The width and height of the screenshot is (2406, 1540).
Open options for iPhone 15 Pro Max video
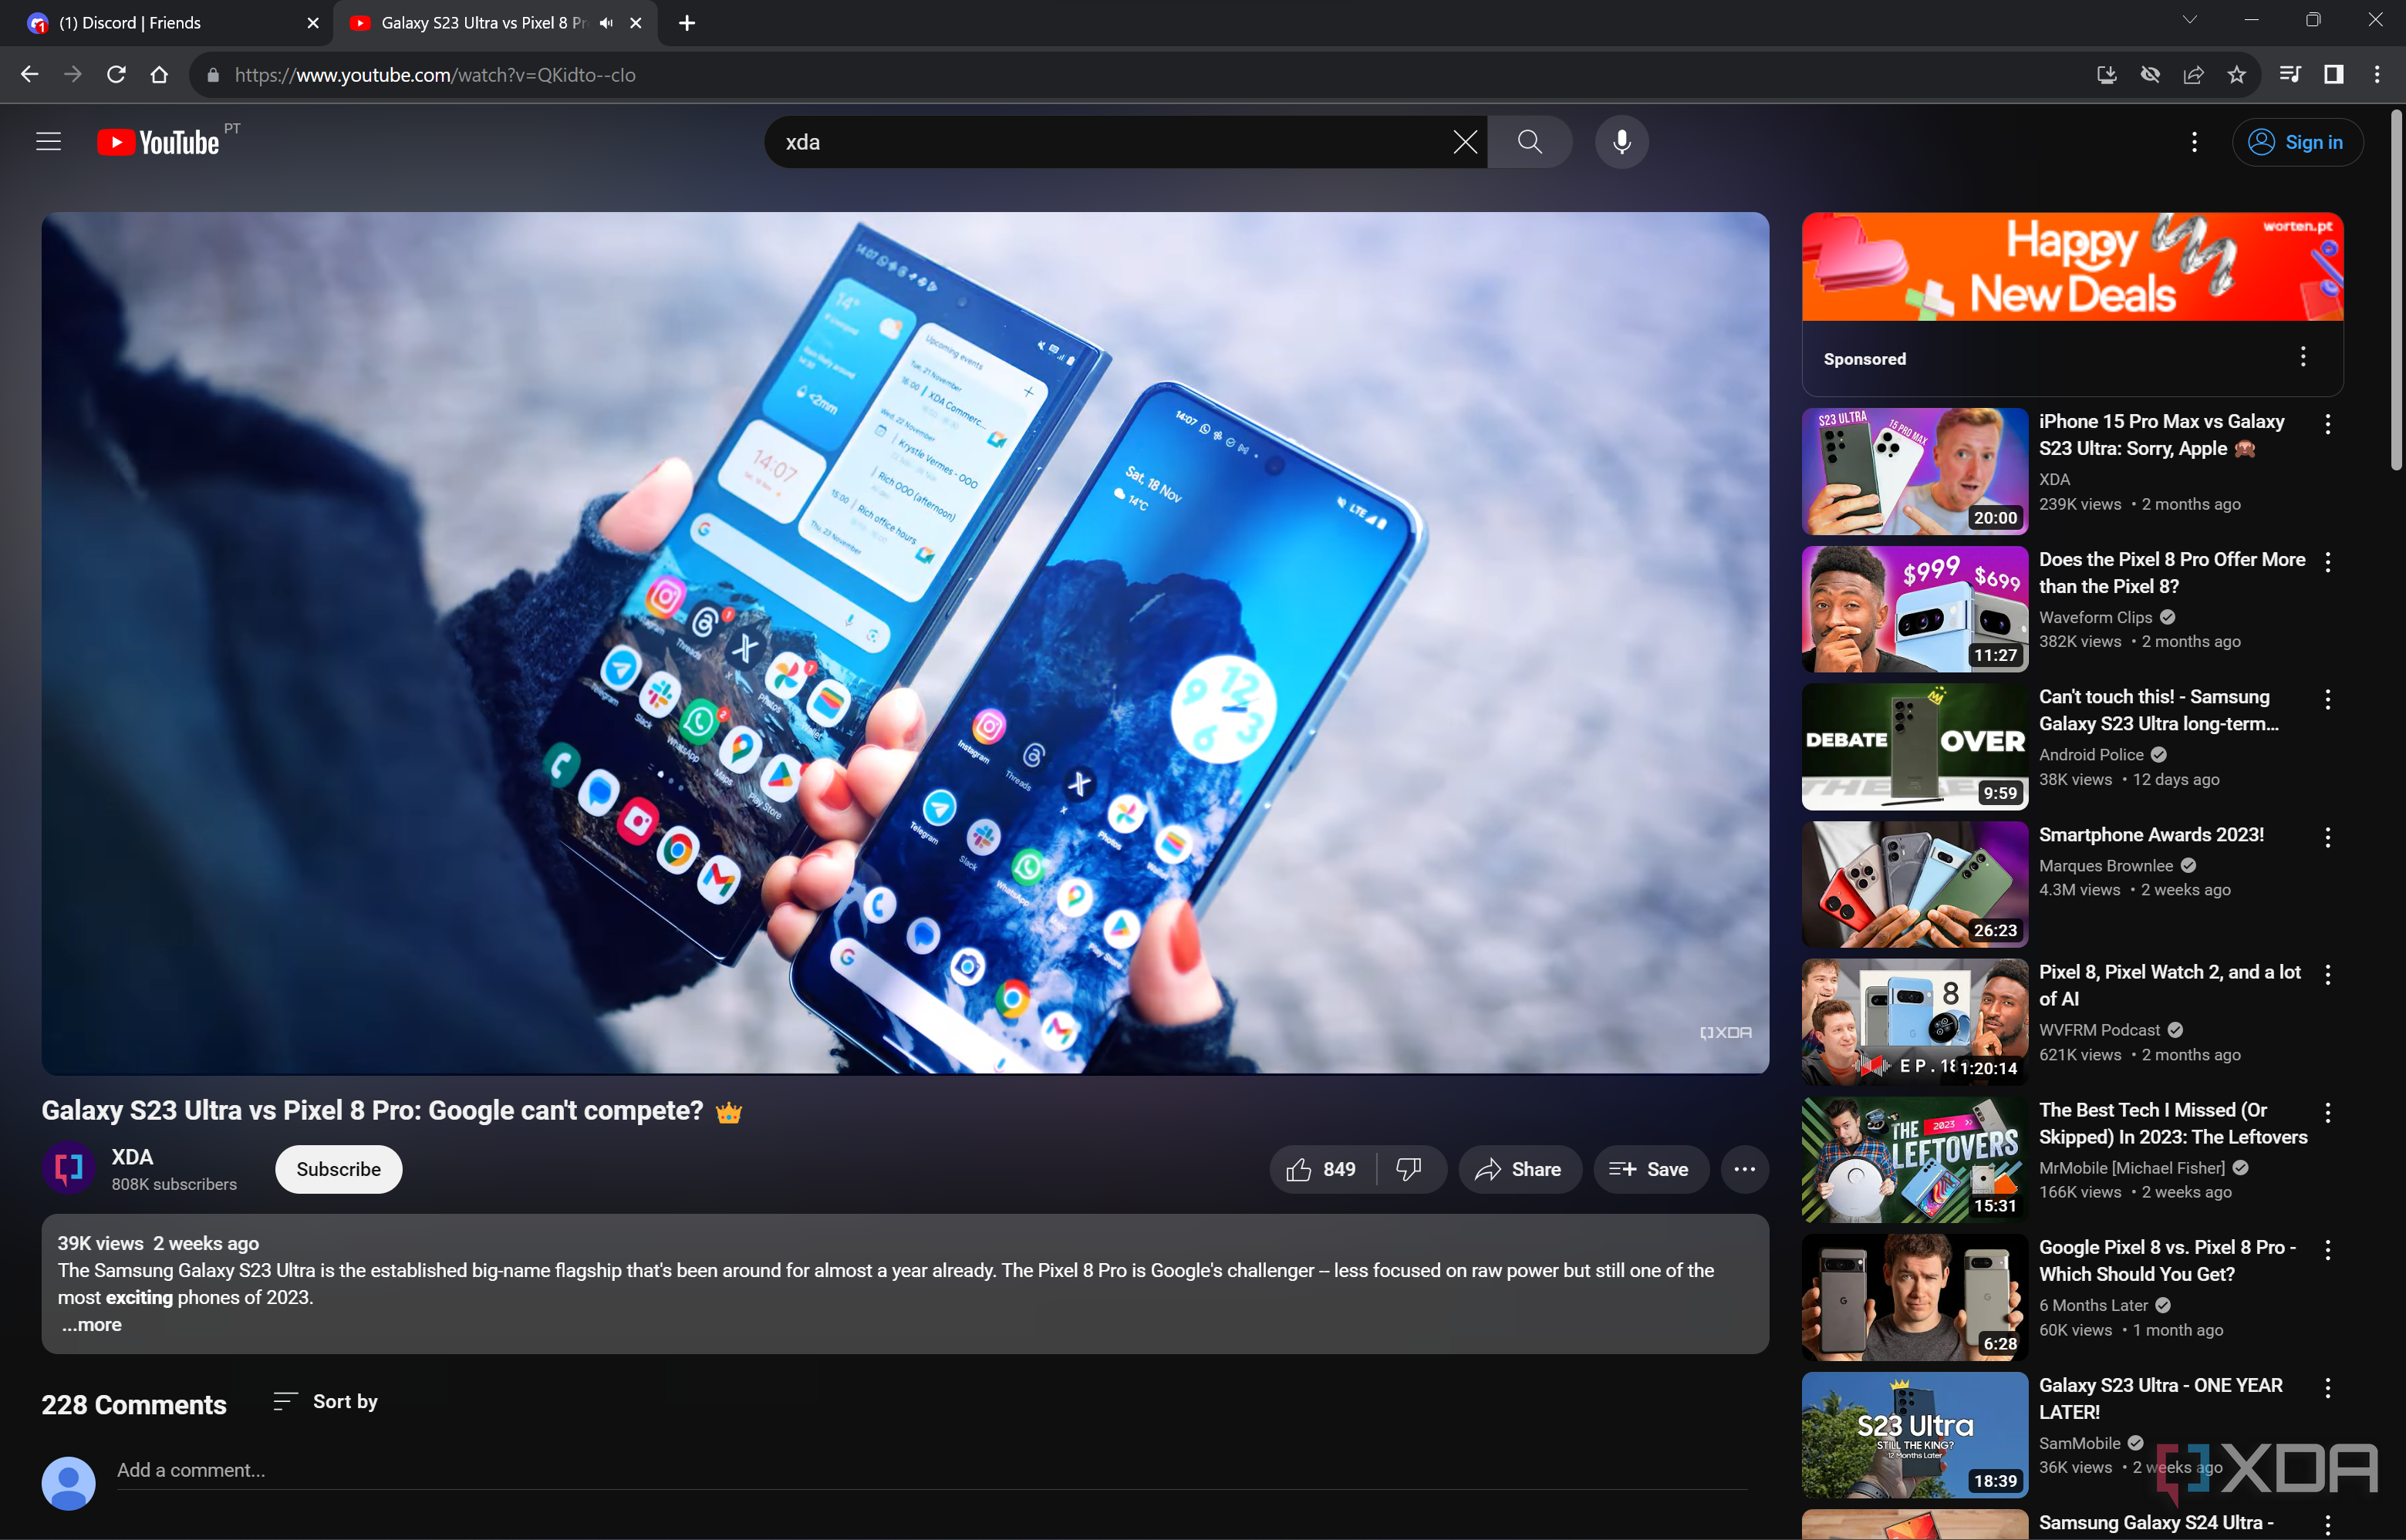point(2328,424)
